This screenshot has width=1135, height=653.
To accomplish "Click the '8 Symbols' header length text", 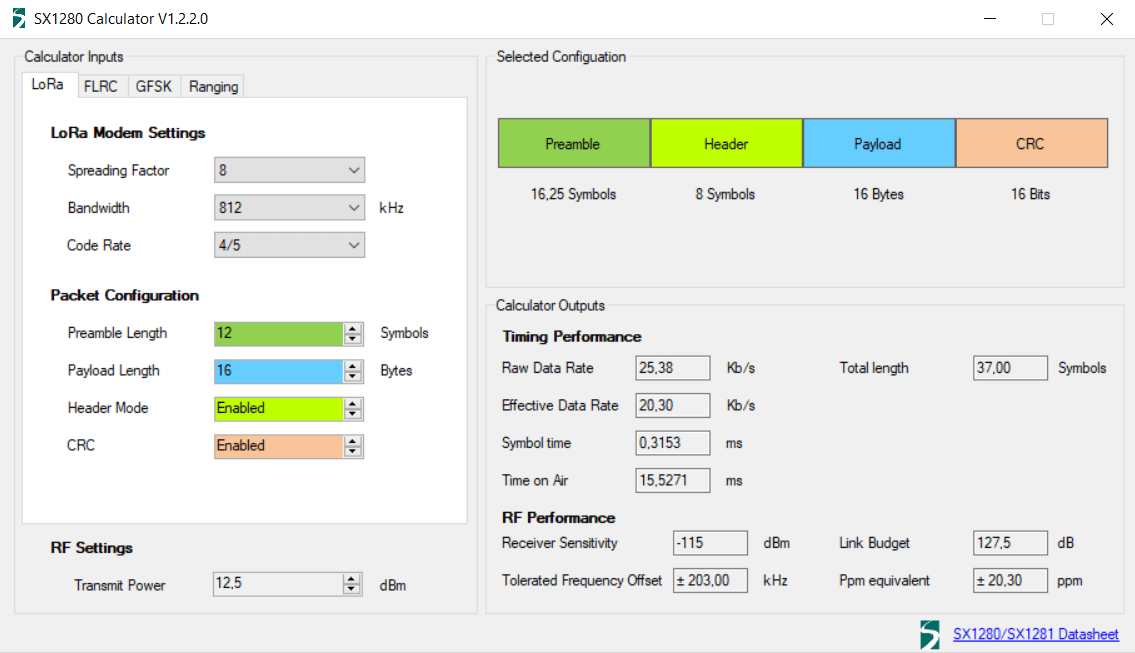I will pyautogui.click(x=725, y=194).
